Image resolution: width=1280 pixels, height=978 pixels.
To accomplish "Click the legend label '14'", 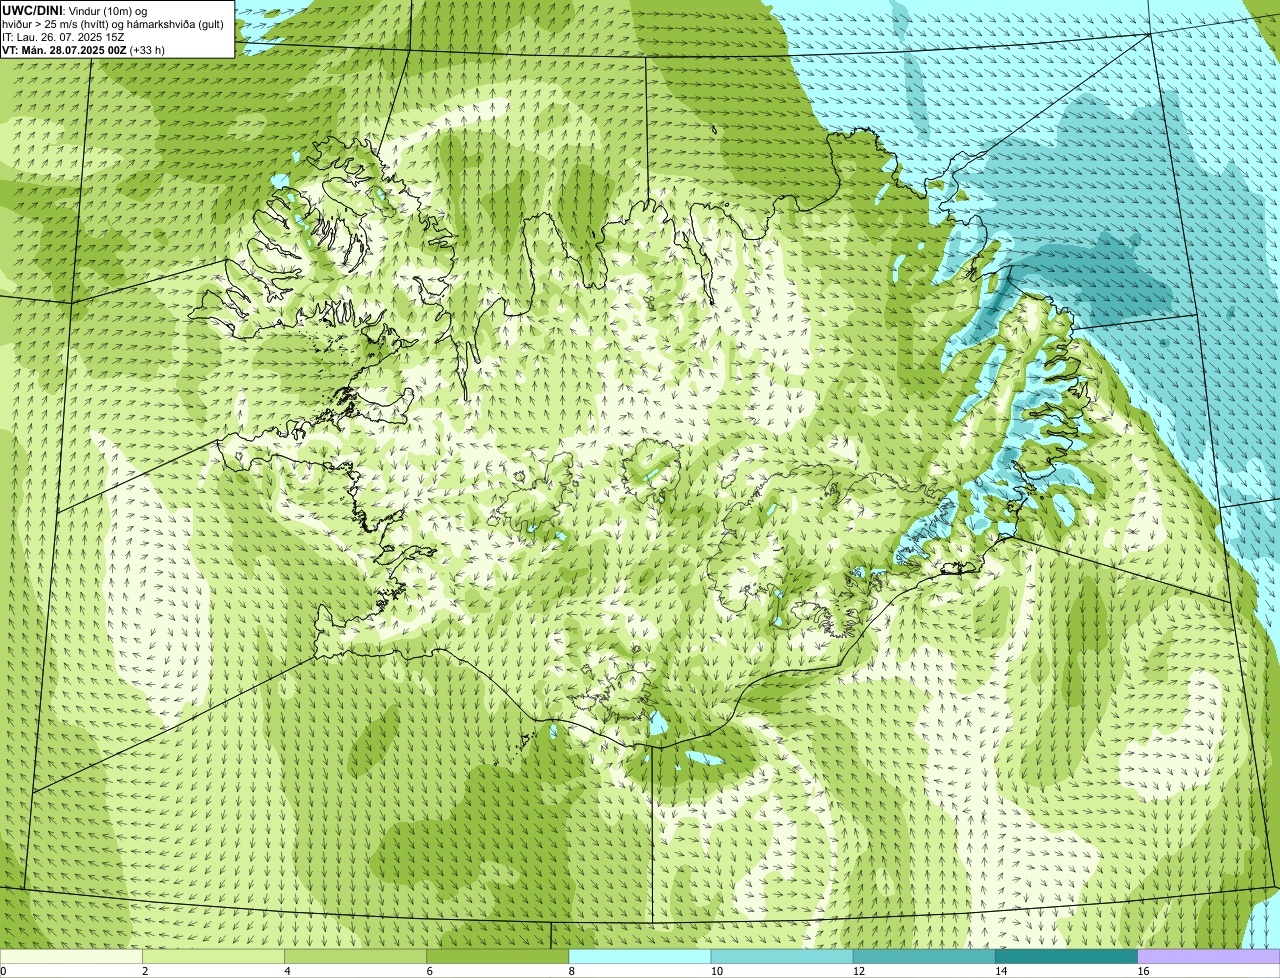I will pyautogui.click(x=1001, y=971).
